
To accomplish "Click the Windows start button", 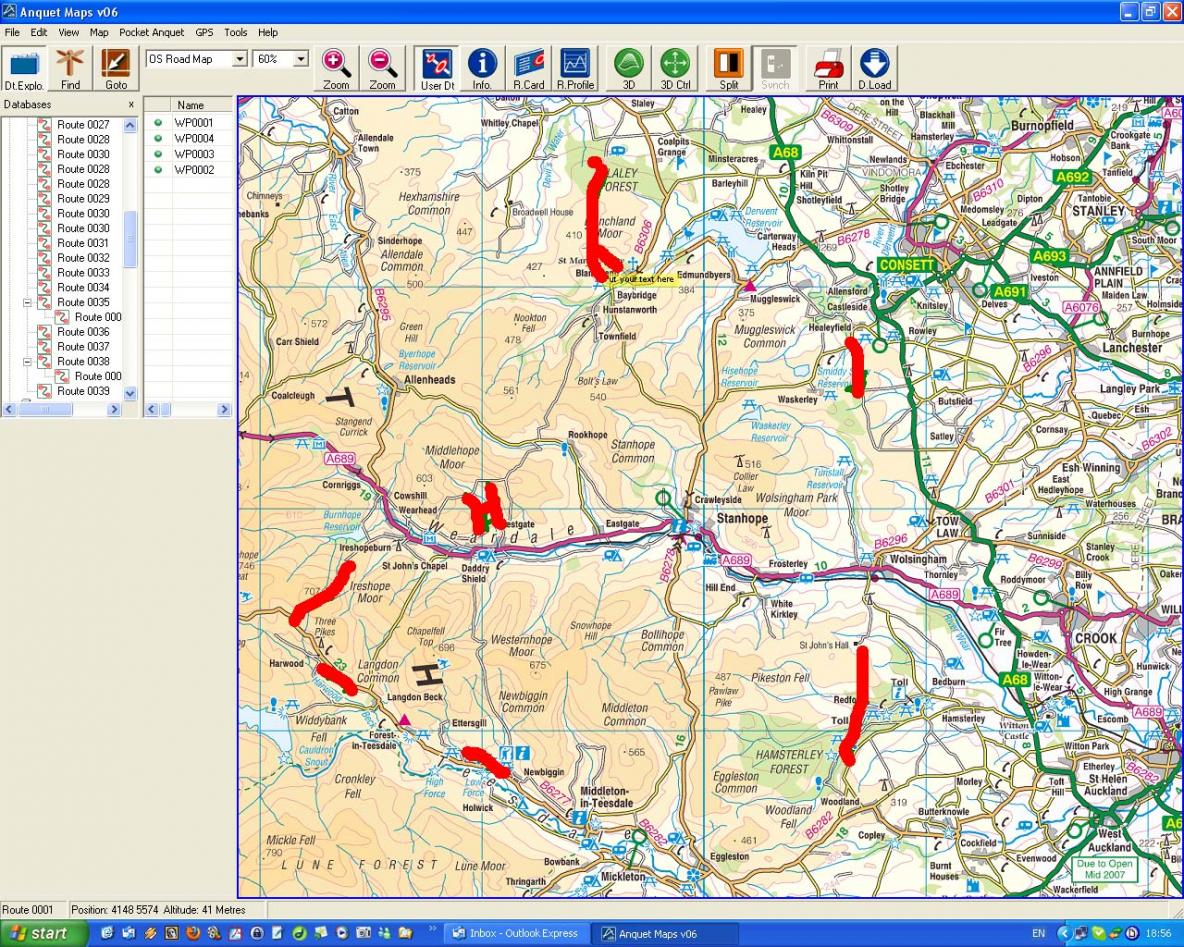I will [x=40, y=933].
